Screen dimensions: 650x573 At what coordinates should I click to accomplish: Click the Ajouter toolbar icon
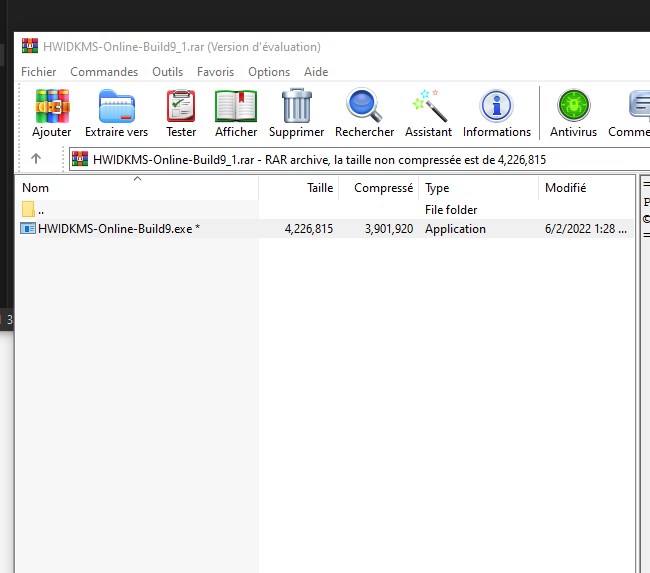[52, 106]
